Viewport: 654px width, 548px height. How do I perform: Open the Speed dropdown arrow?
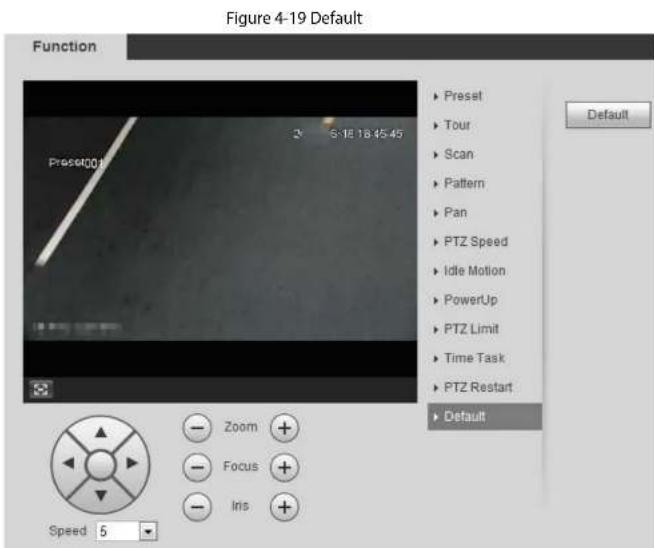[148, 531]
